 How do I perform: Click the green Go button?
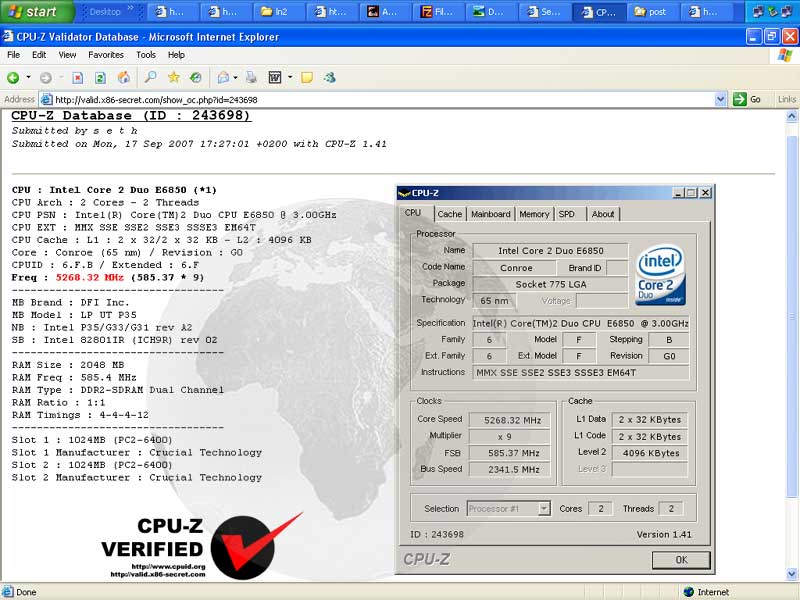(x=747, y=99)
